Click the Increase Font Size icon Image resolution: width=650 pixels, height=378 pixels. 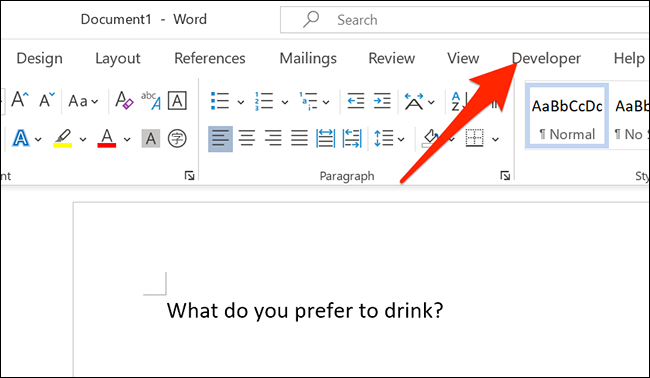[19, 100]
